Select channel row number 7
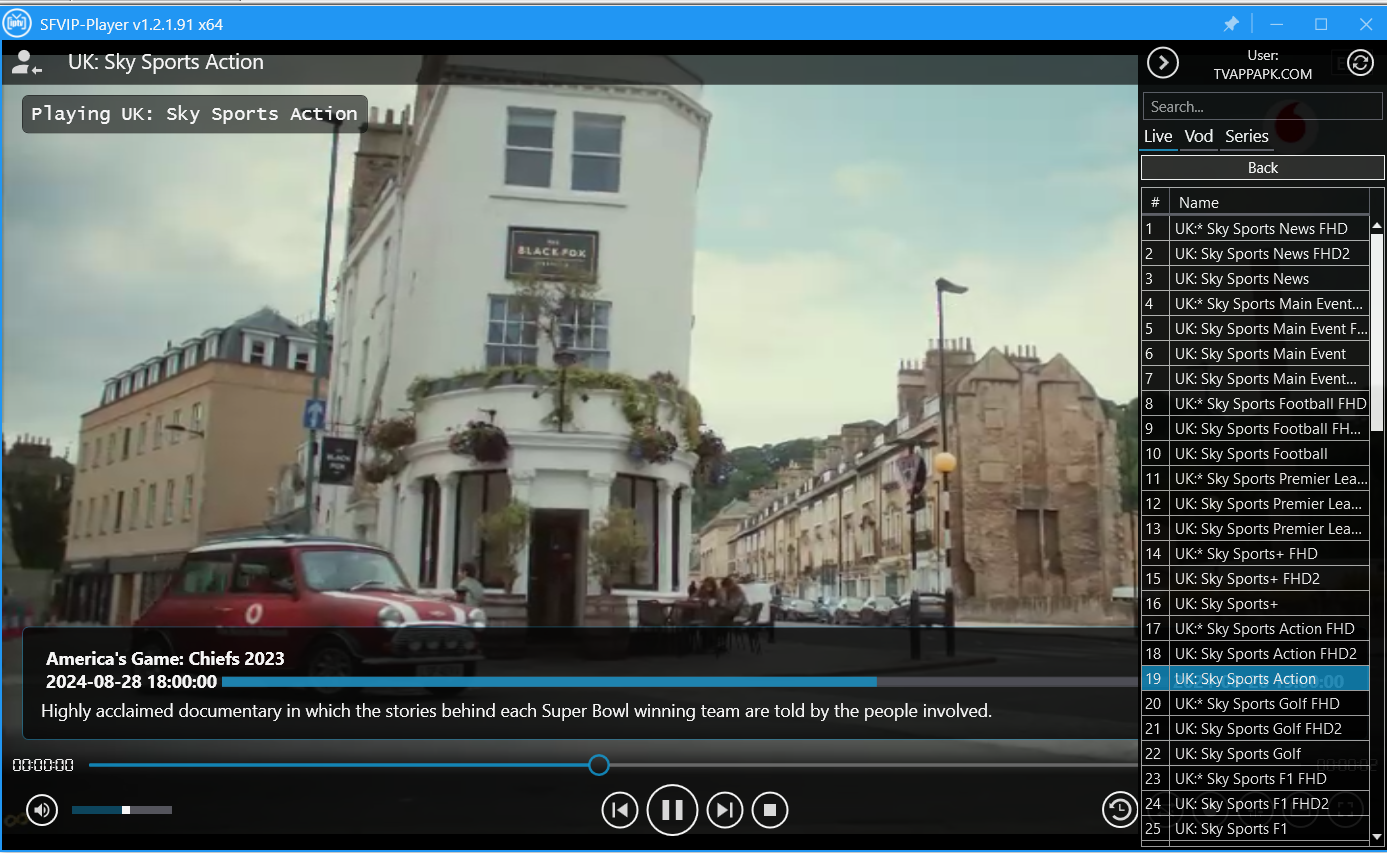Screen dimensions: 1387x853 click(x=1255, y=379)
